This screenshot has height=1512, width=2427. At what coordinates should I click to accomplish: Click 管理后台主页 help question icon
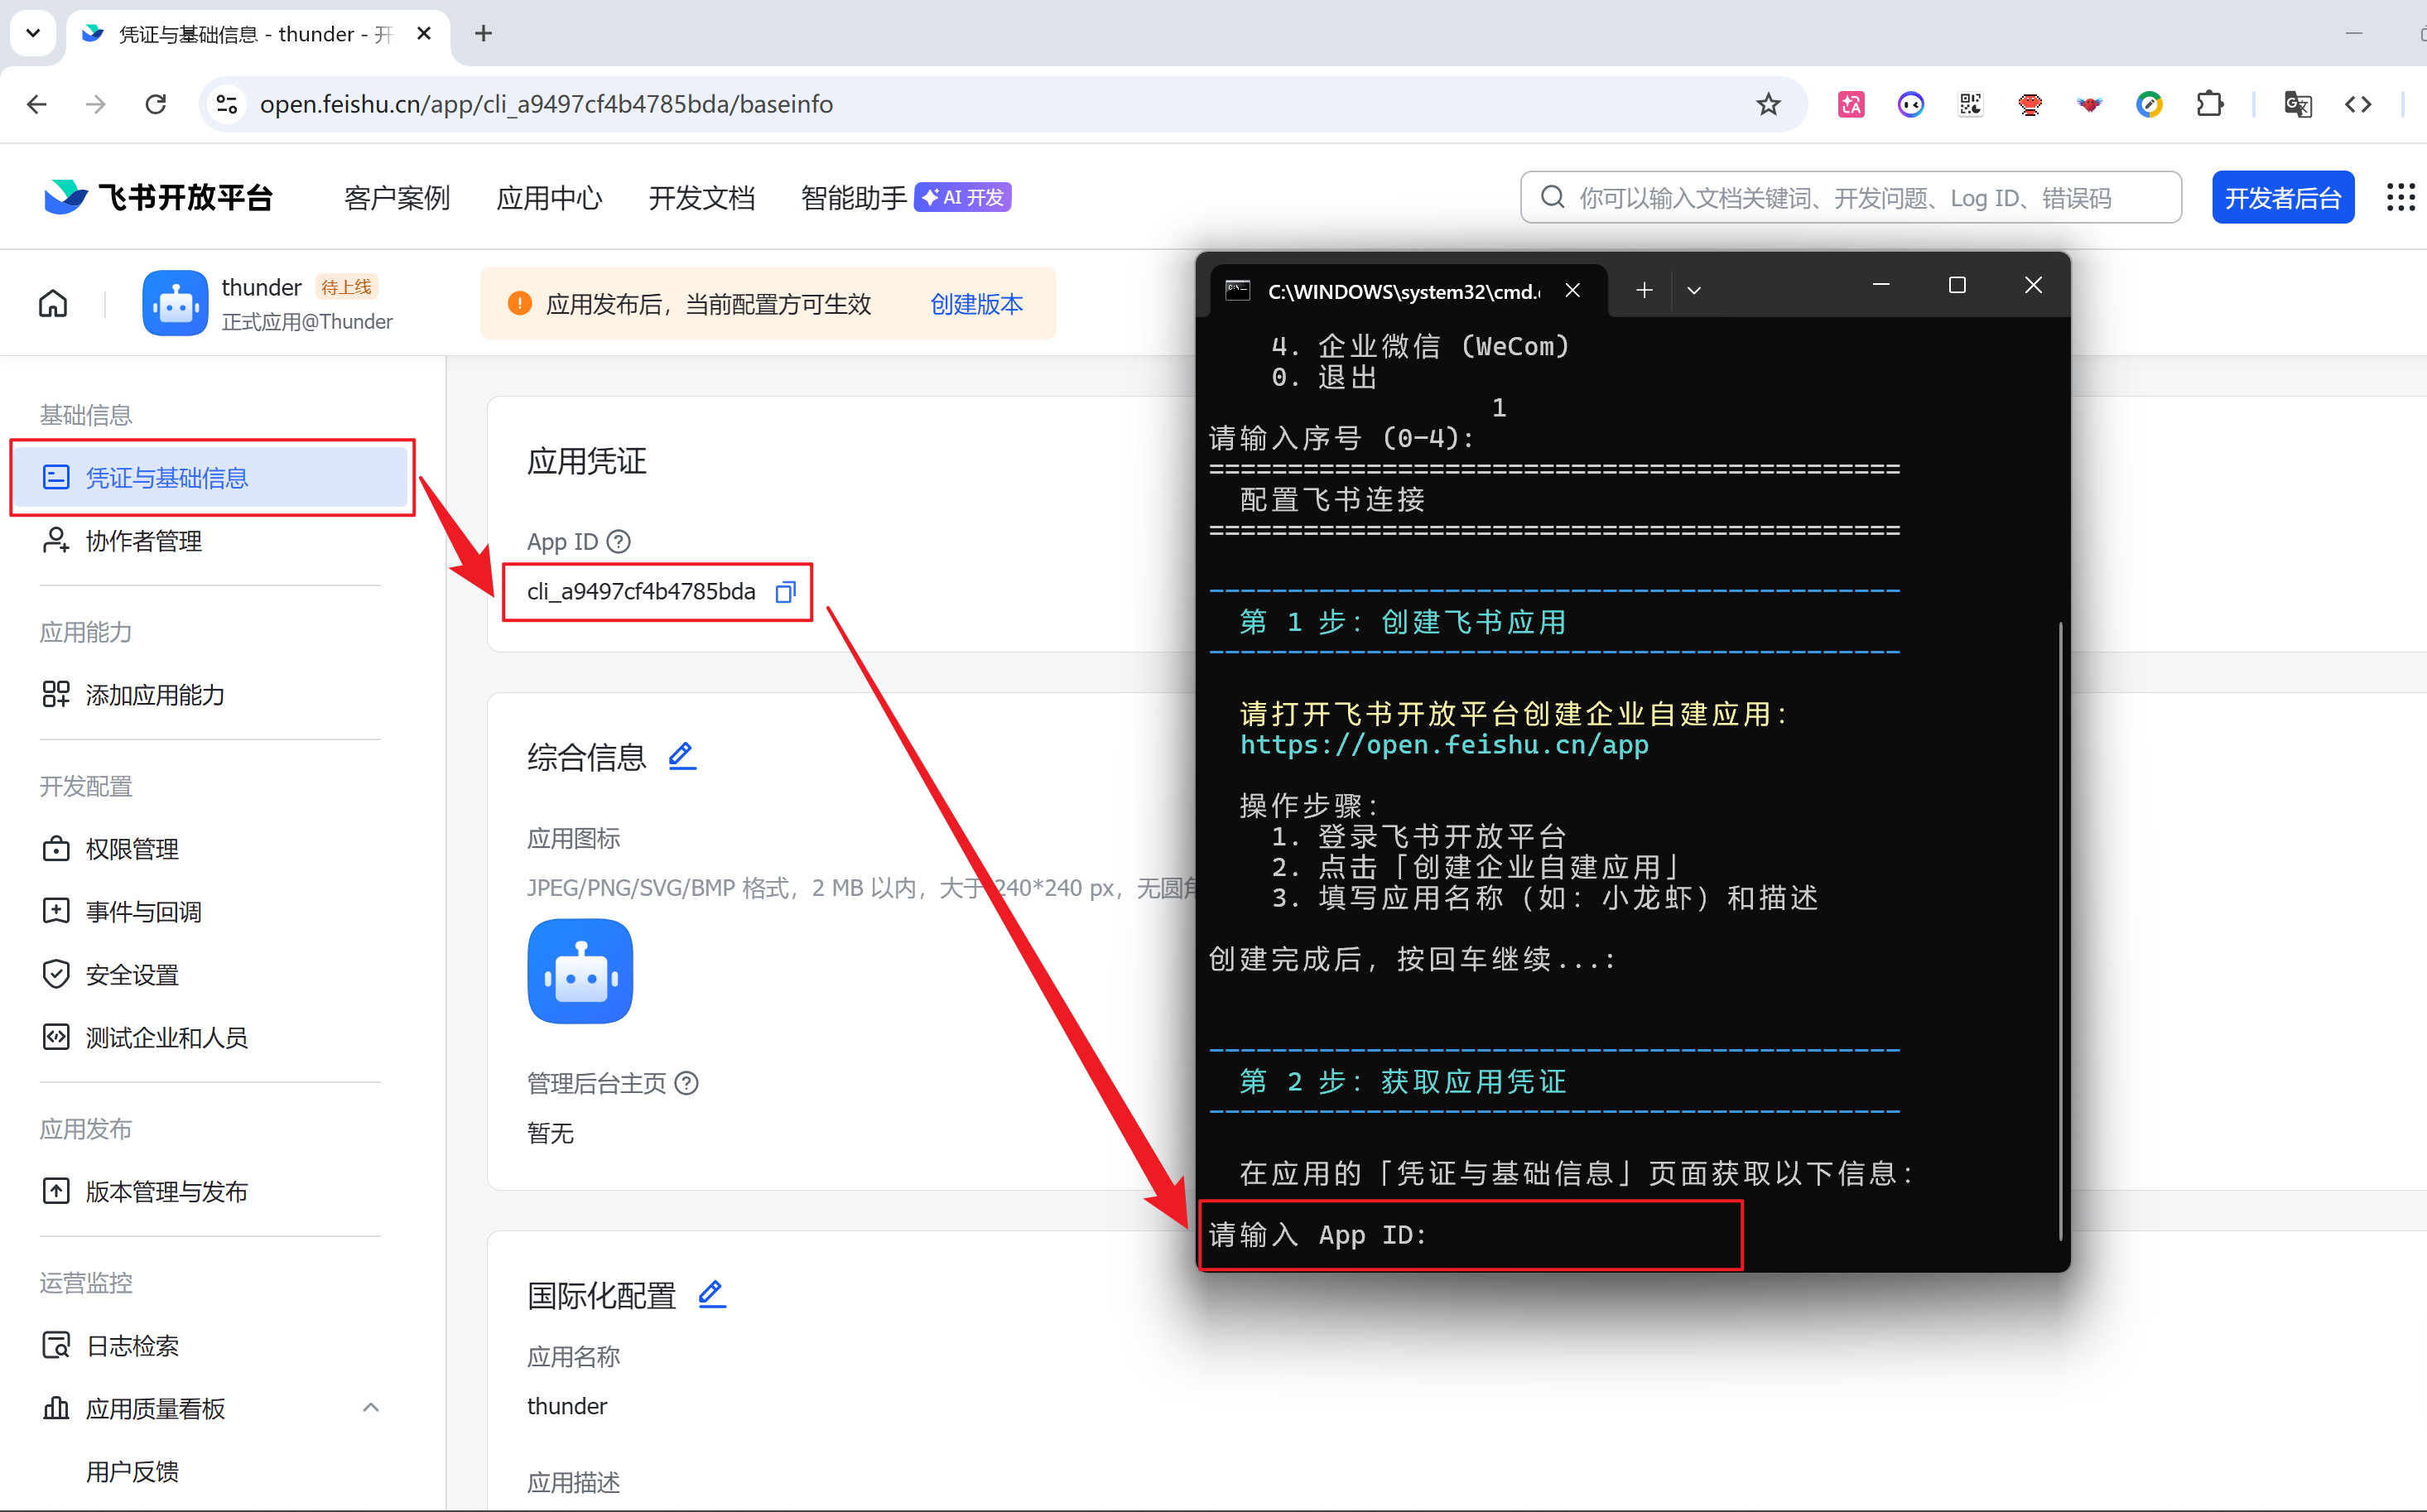click(687, 1083)
